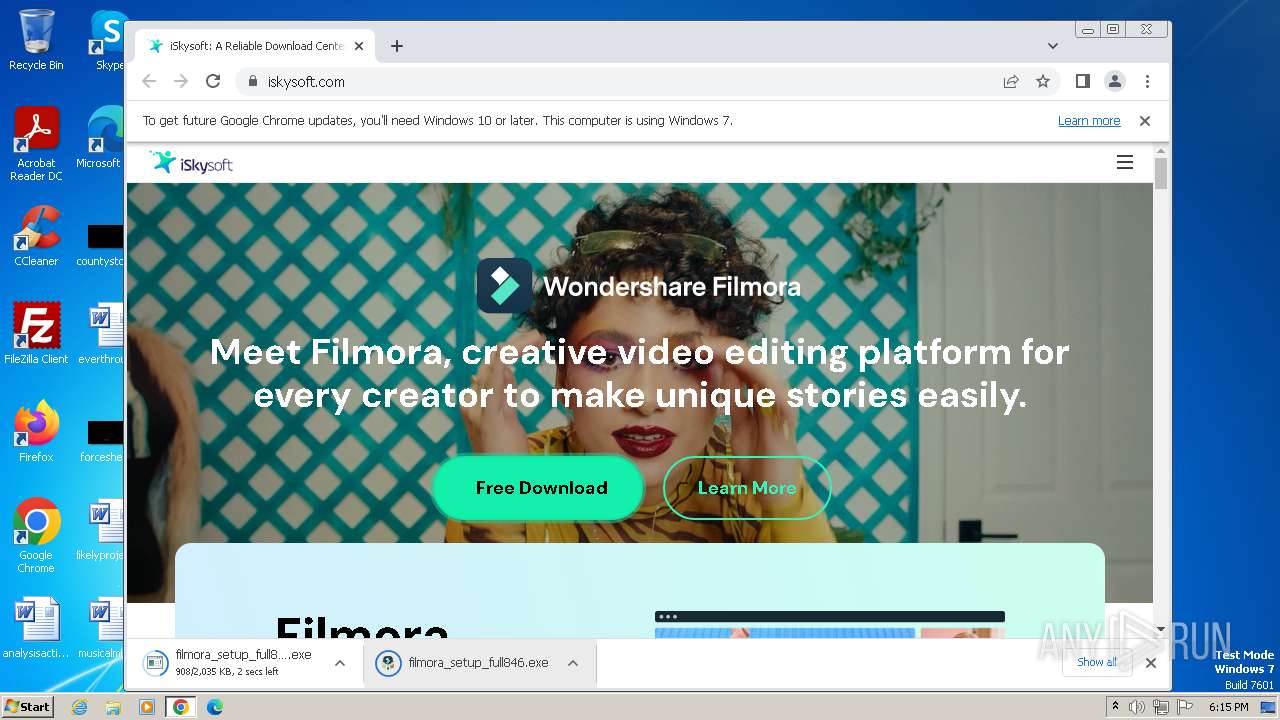Viewport: 1280px width, 720px height.
Task: Open the Windows Start menu
Action: [x=28, y=706]
